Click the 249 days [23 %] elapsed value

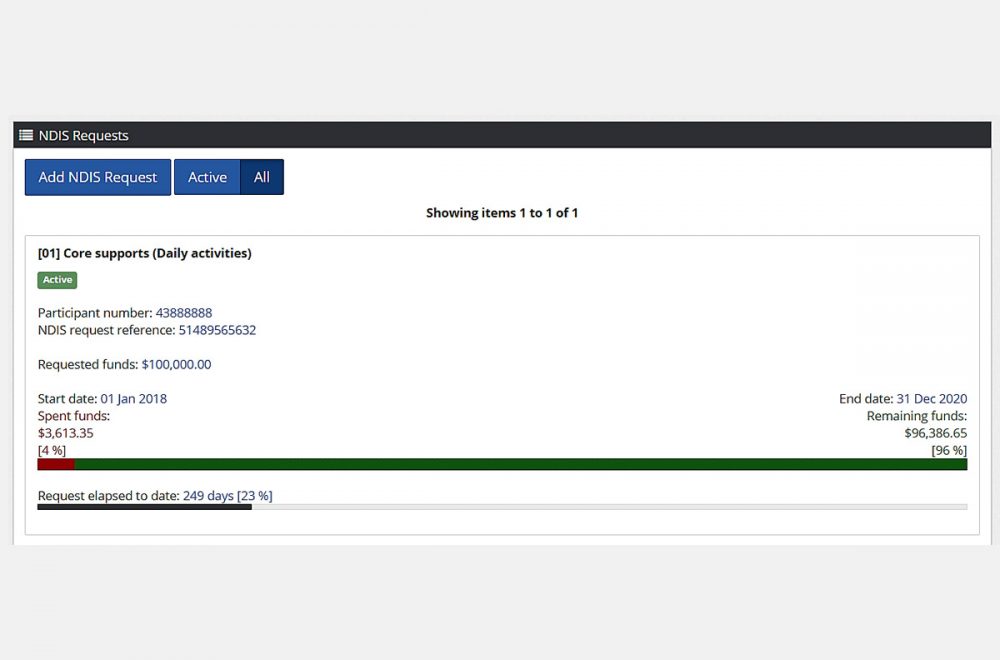[228, 496]
